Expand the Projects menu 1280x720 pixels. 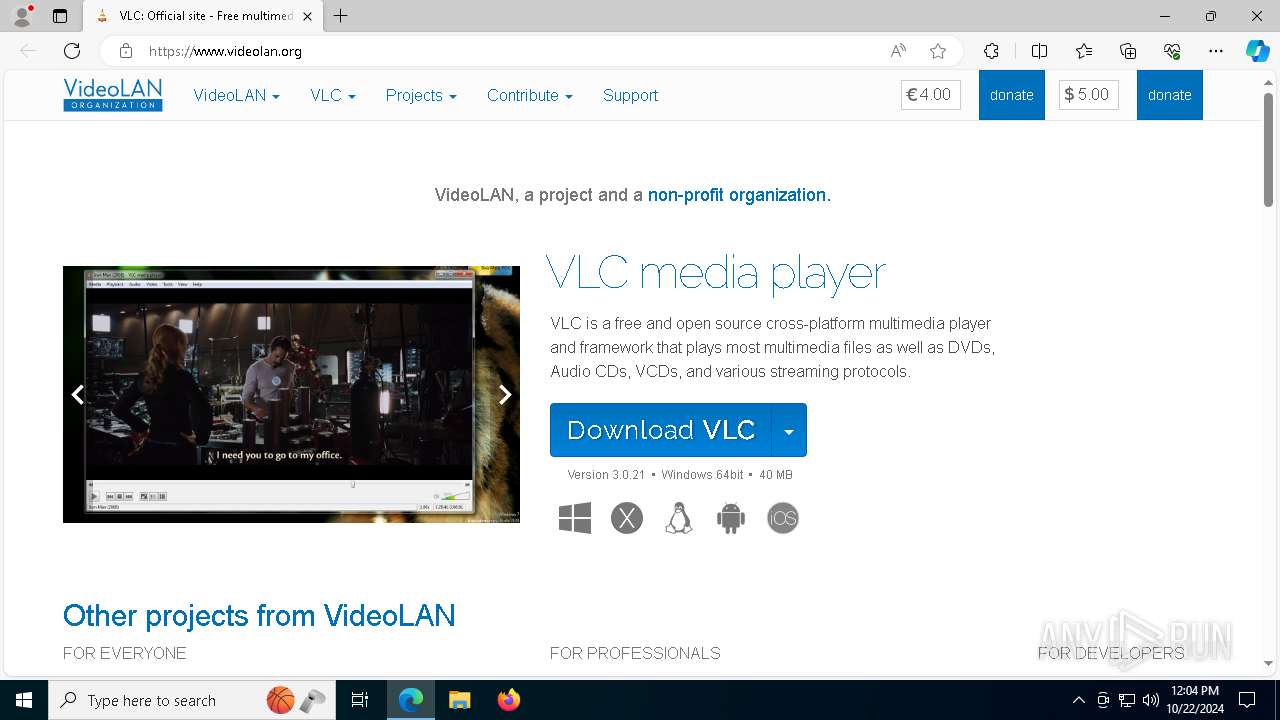(421, 96)
